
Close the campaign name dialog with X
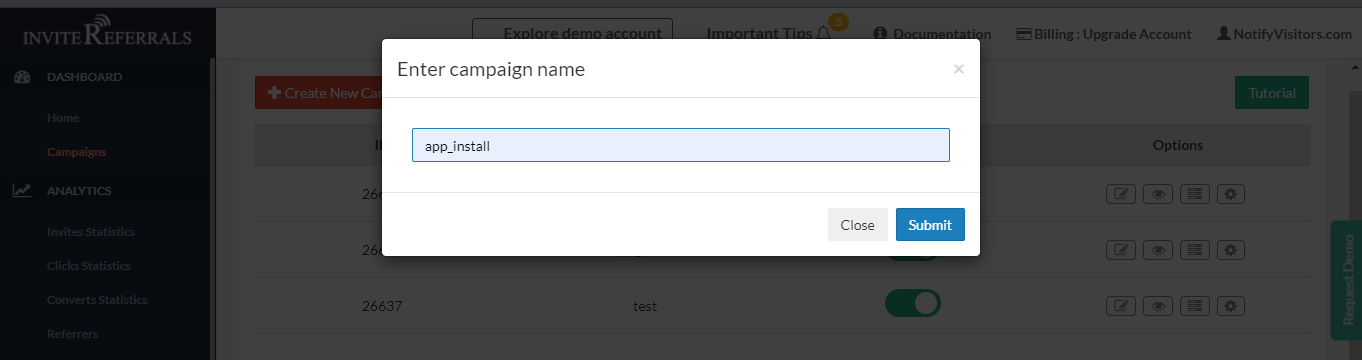pos(958,69)
